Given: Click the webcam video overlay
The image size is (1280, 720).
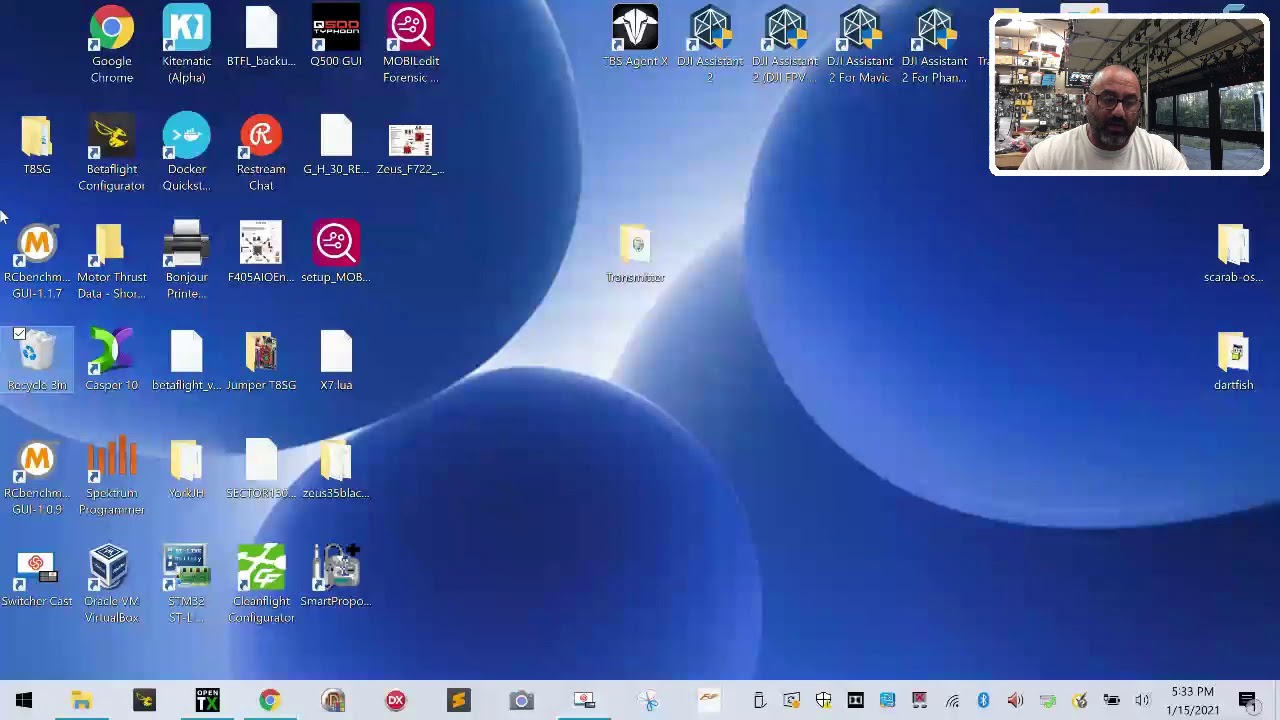Looking at the screenshot, I should tap(1129, 95).
